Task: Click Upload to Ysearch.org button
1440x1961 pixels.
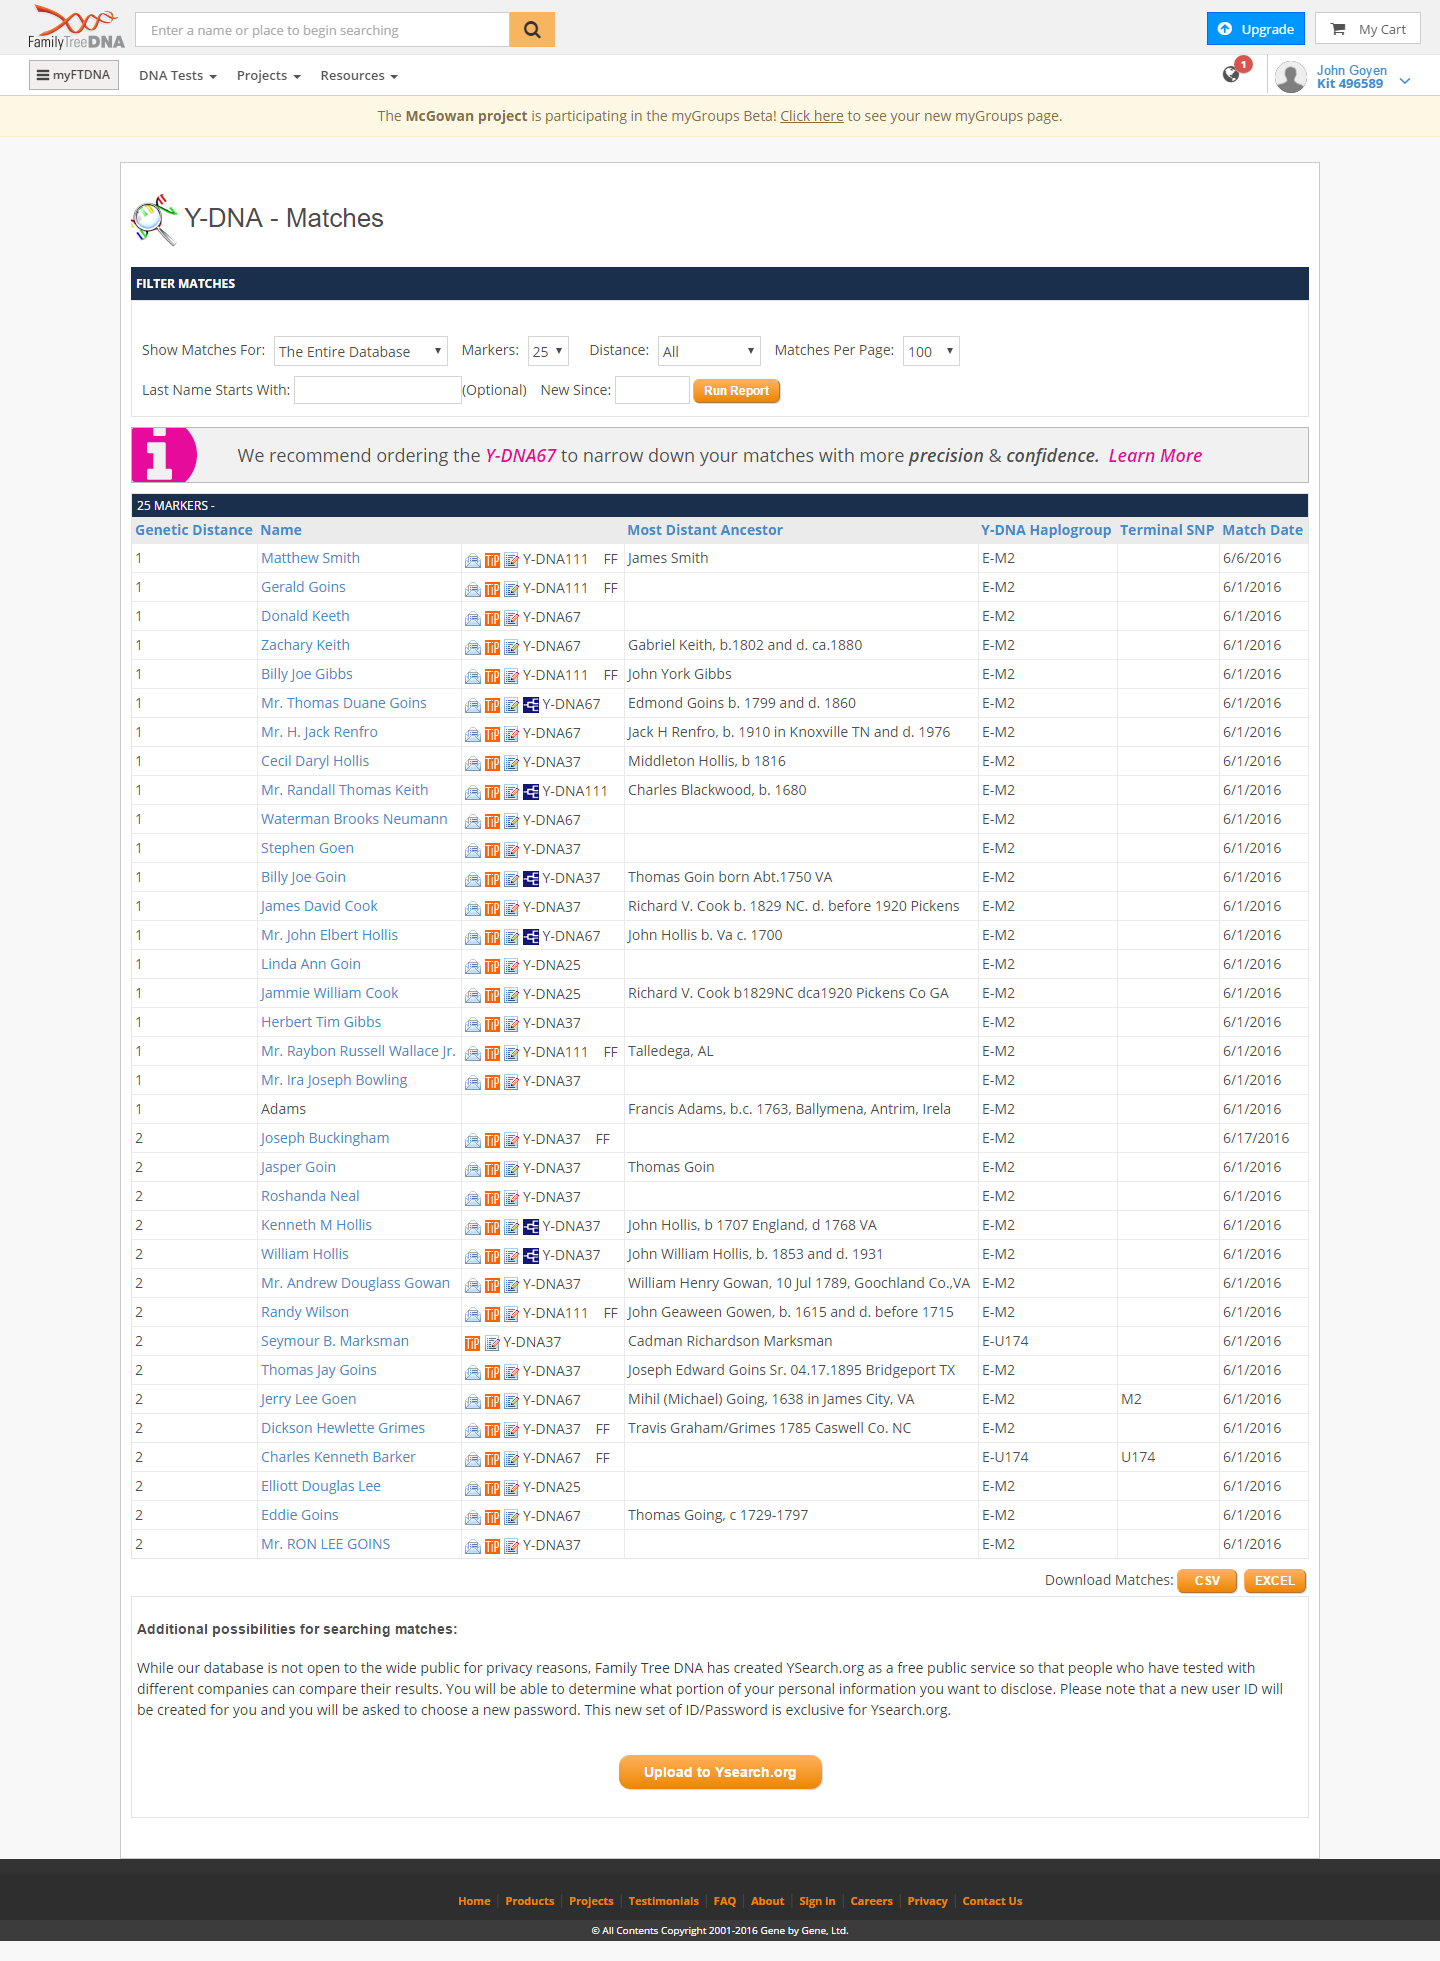Action: click(720, 1772)
